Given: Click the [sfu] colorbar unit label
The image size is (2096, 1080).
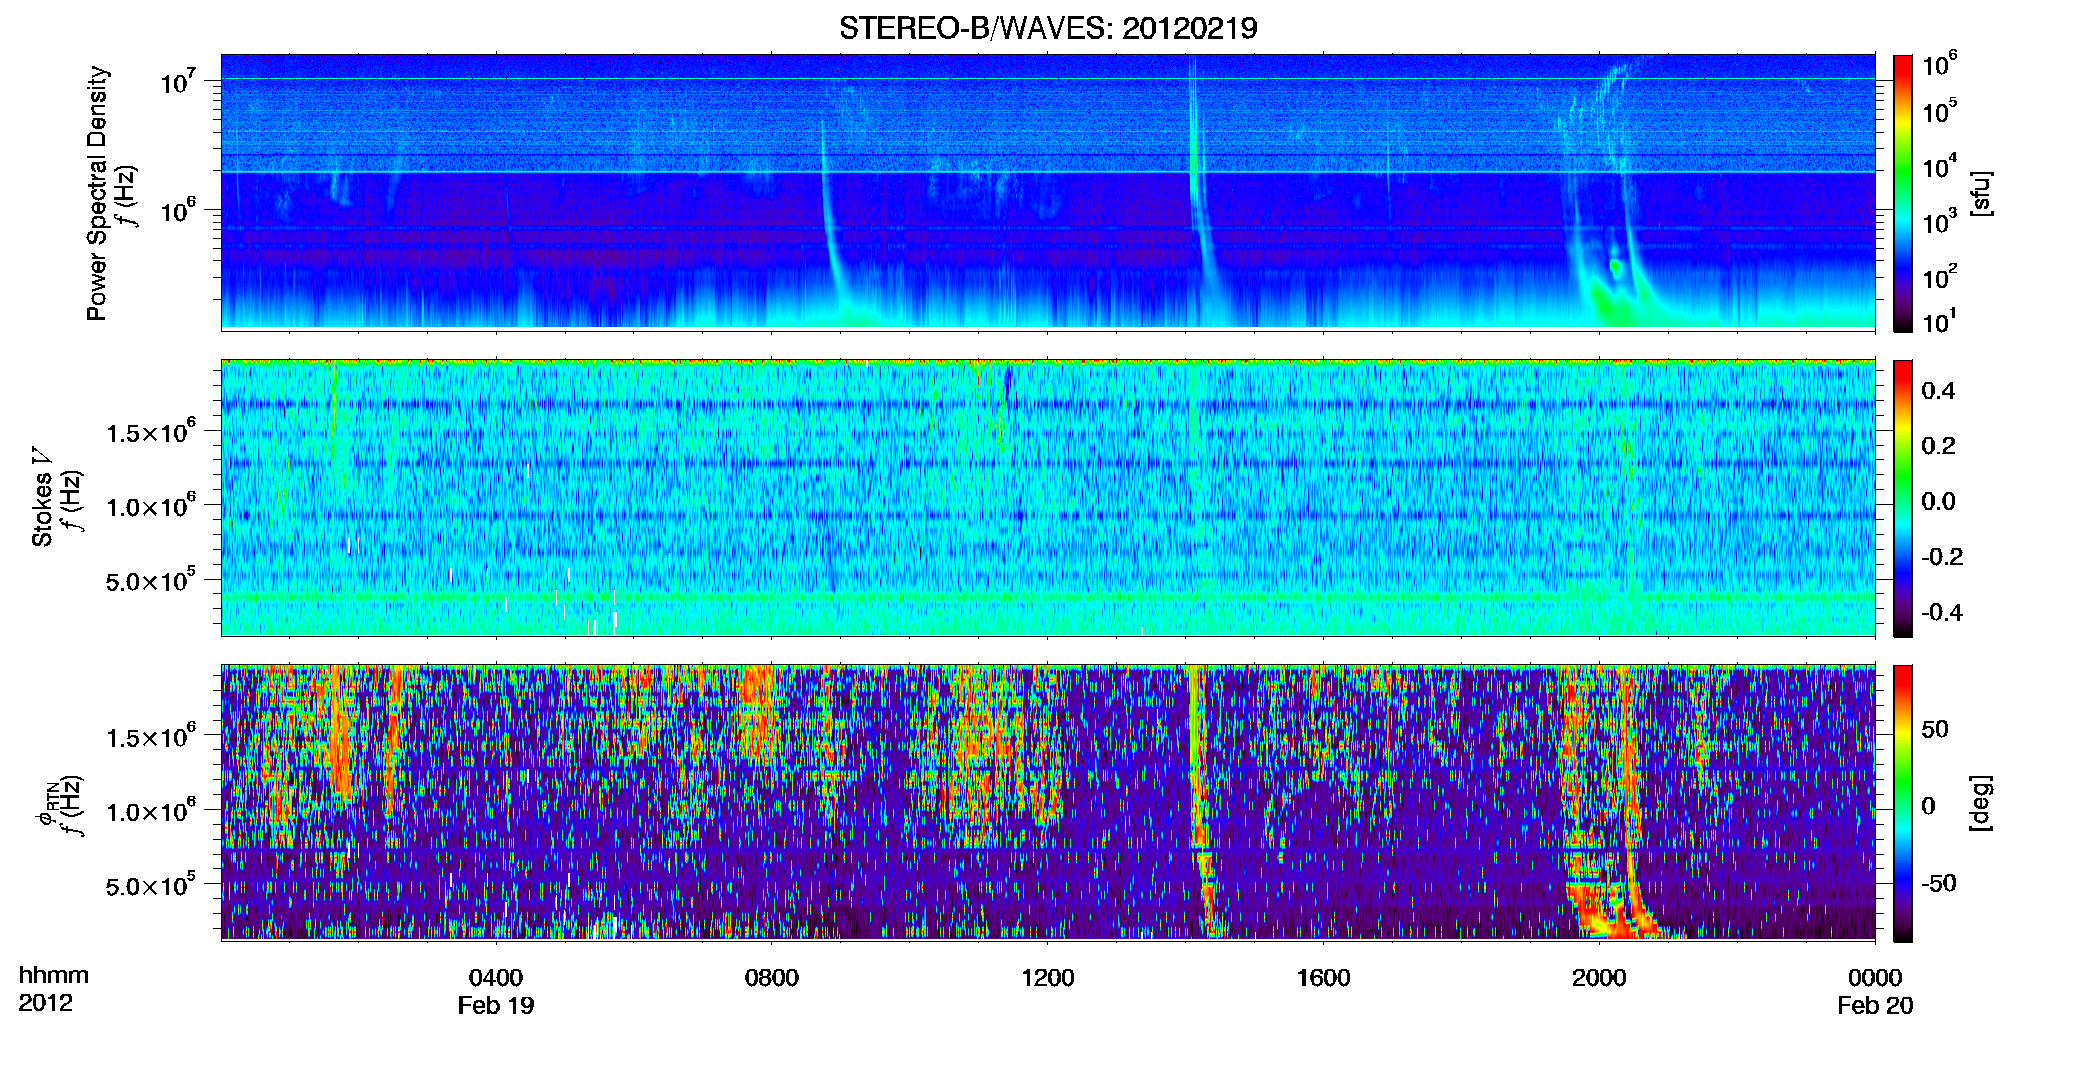Looking at the screenshot, I should tap(1982, 193).
